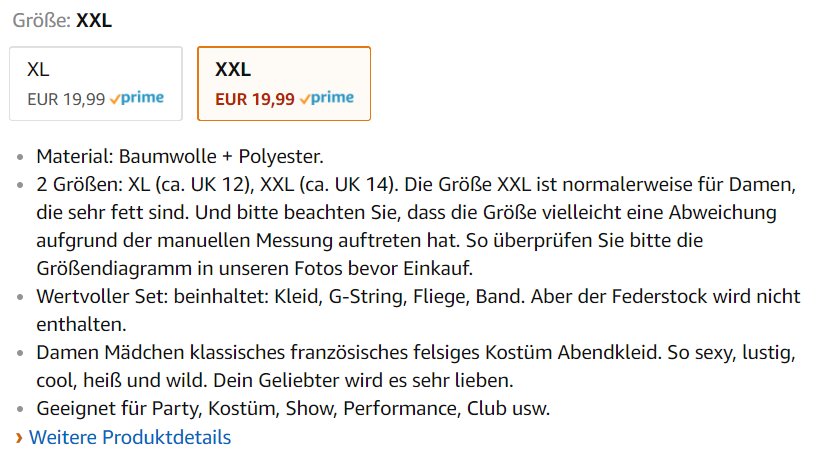
Task: Open the Weitere Produktdetails link
Action: (x=130, y=438)
